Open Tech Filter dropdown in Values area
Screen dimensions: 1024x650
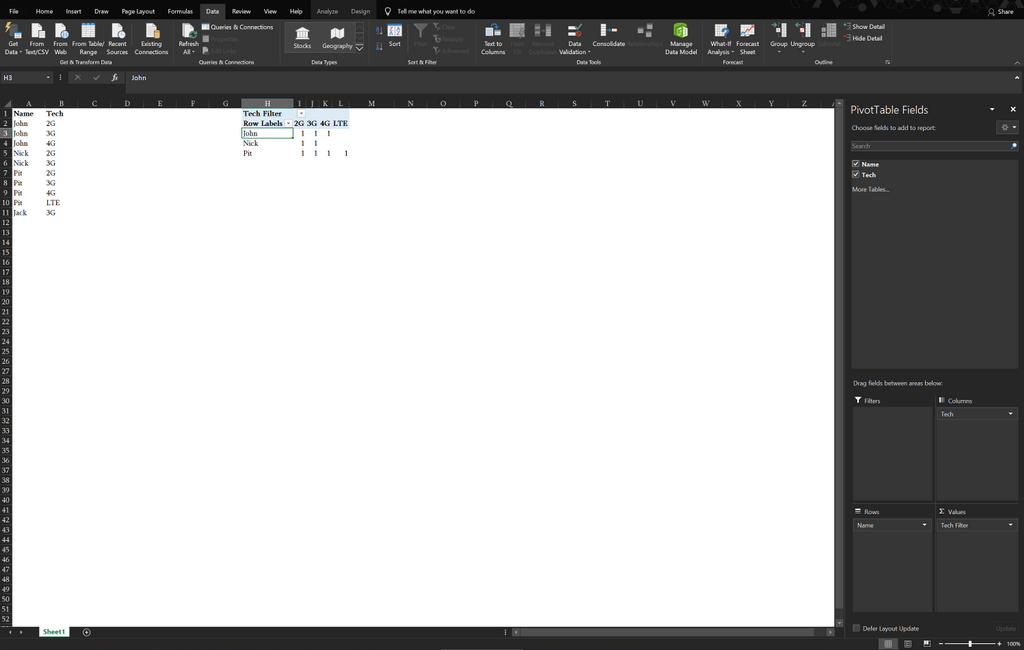coord(1010,525)
